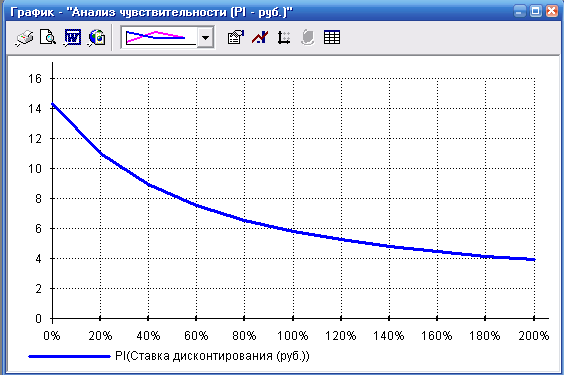Minimize the График window
The width and height of the screenshot is (564, 375).
click(x=519, y=12)
